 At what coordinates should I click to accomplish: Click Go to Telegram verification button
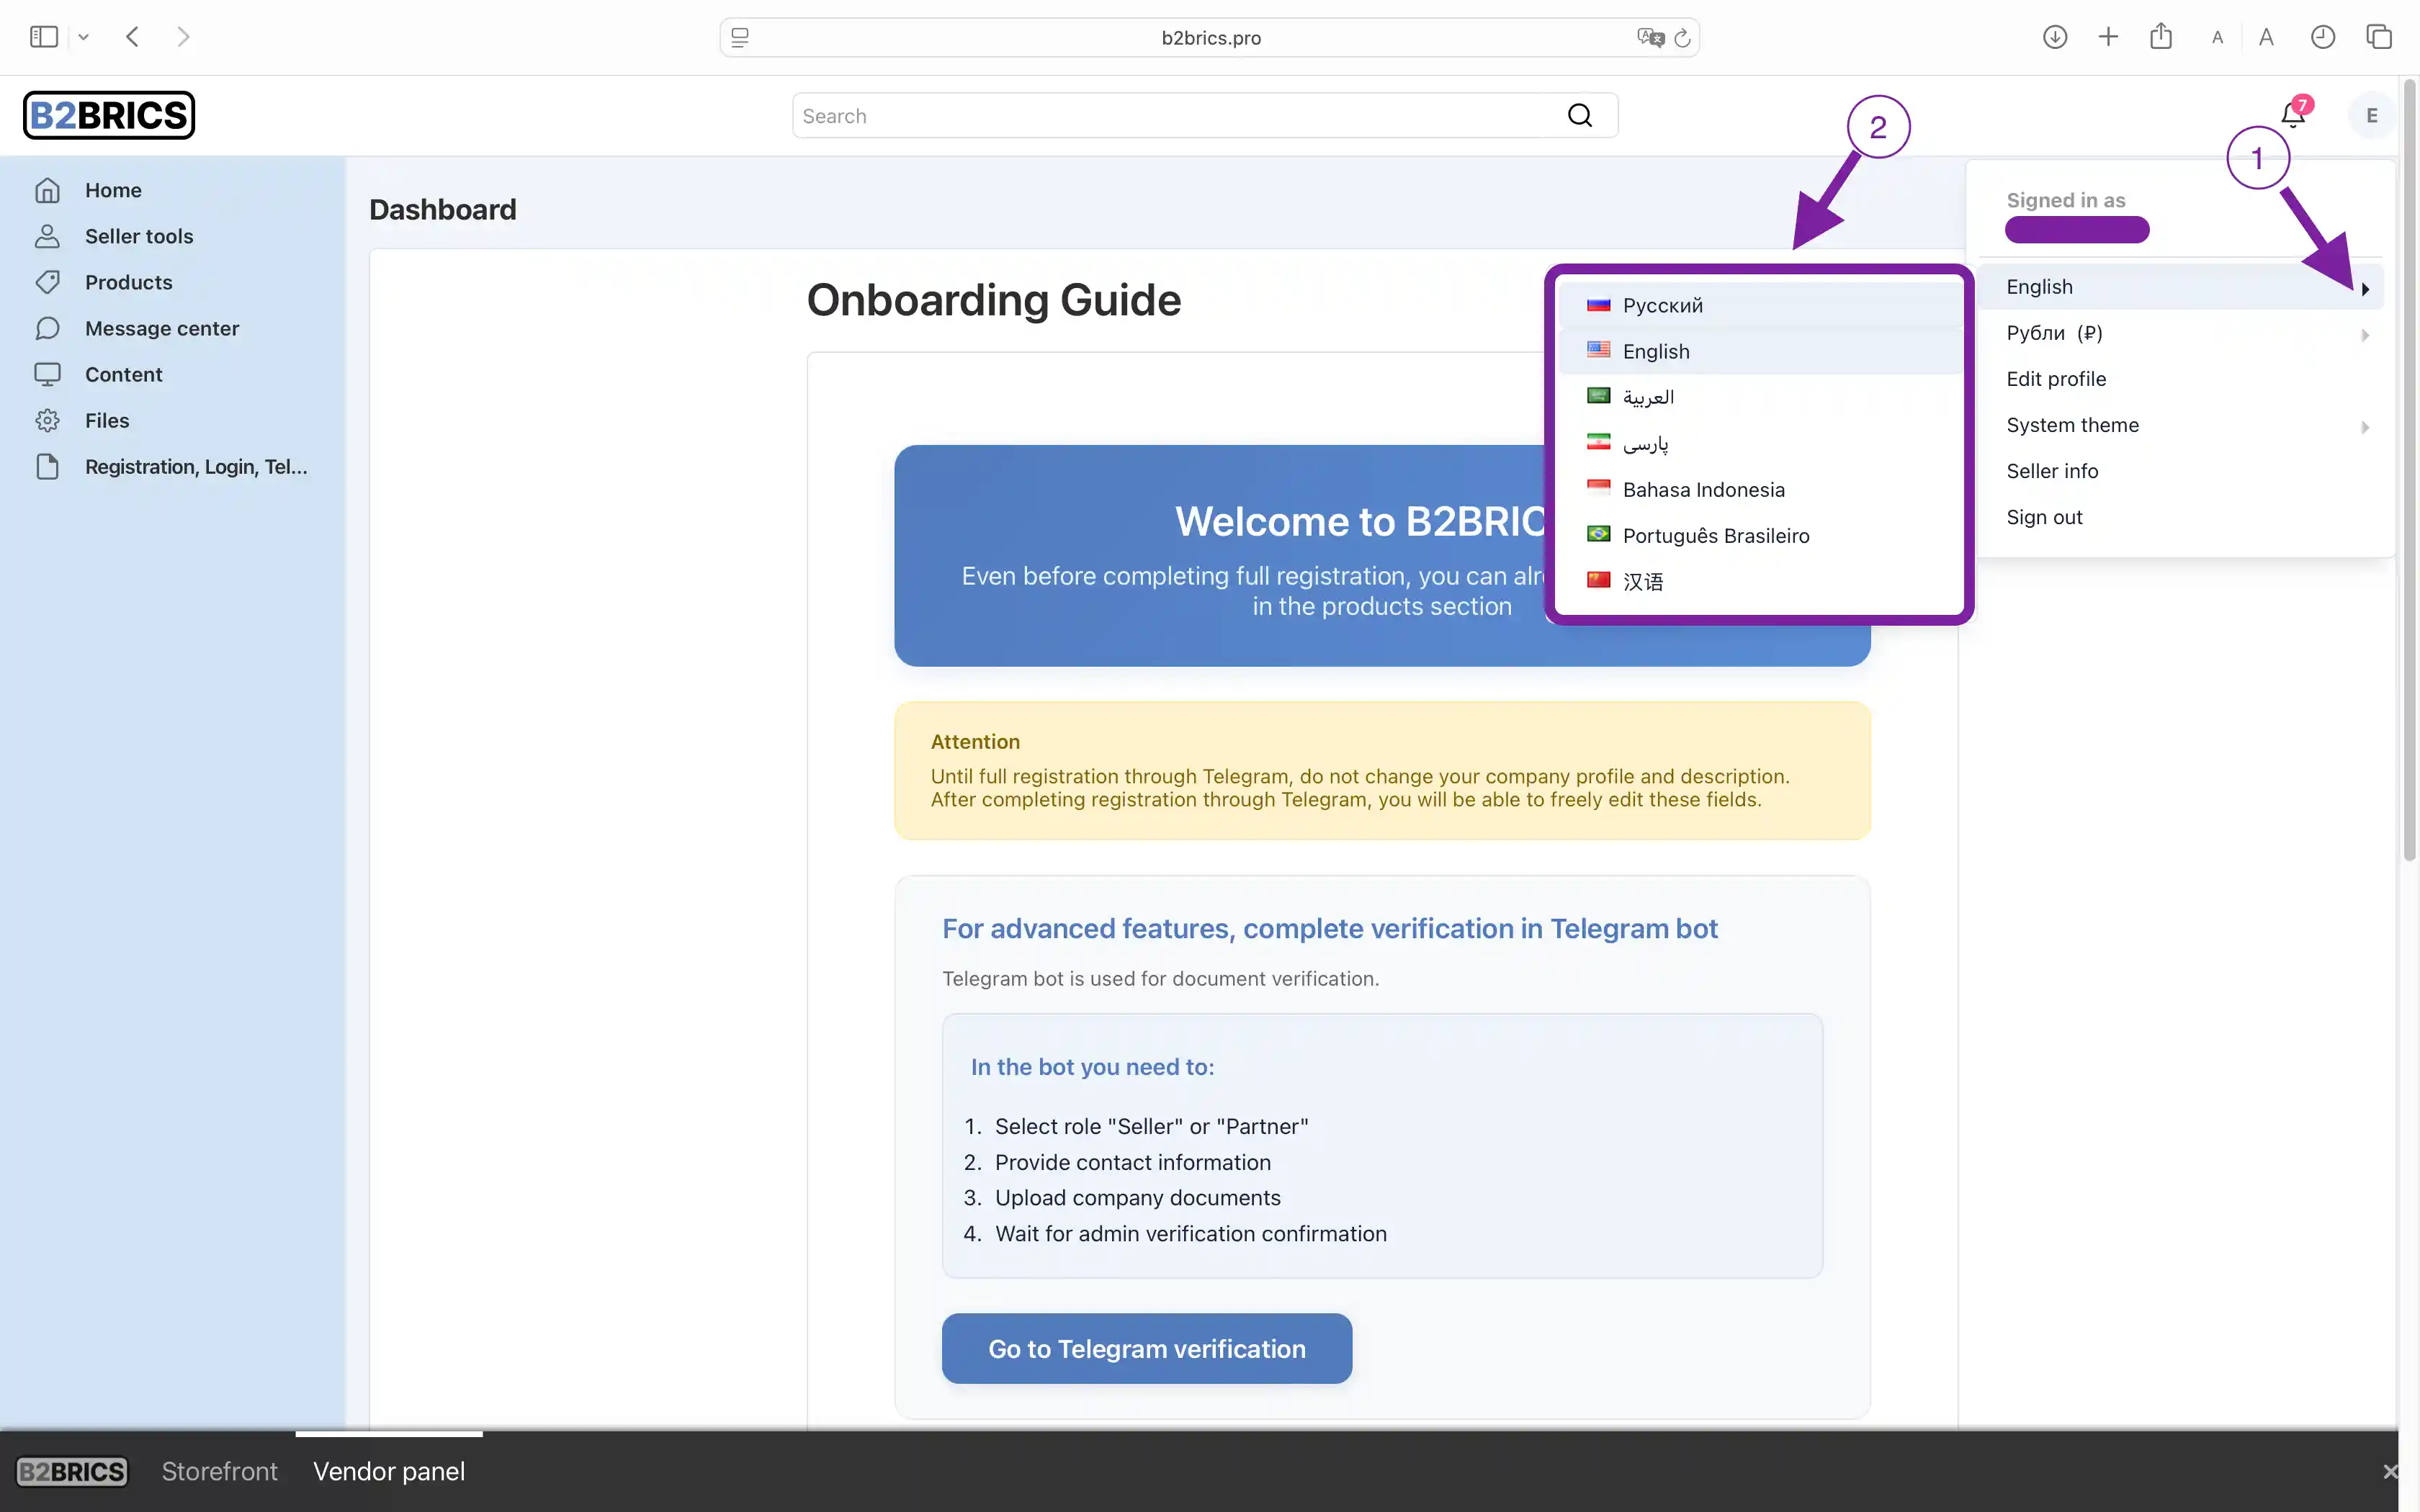coord(1147,1349)
